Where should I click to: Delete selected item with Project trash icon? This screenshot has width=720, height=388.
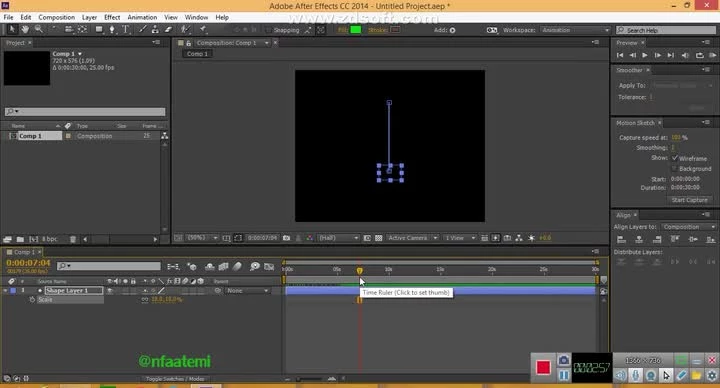[x=73, y=239]
